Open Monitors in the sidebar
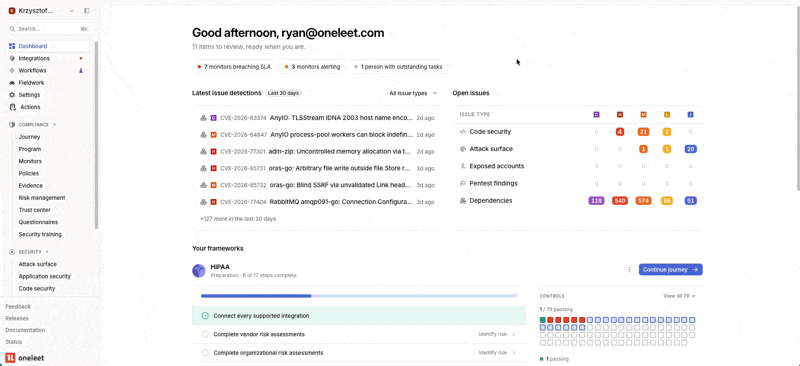 tap(30, 161)
